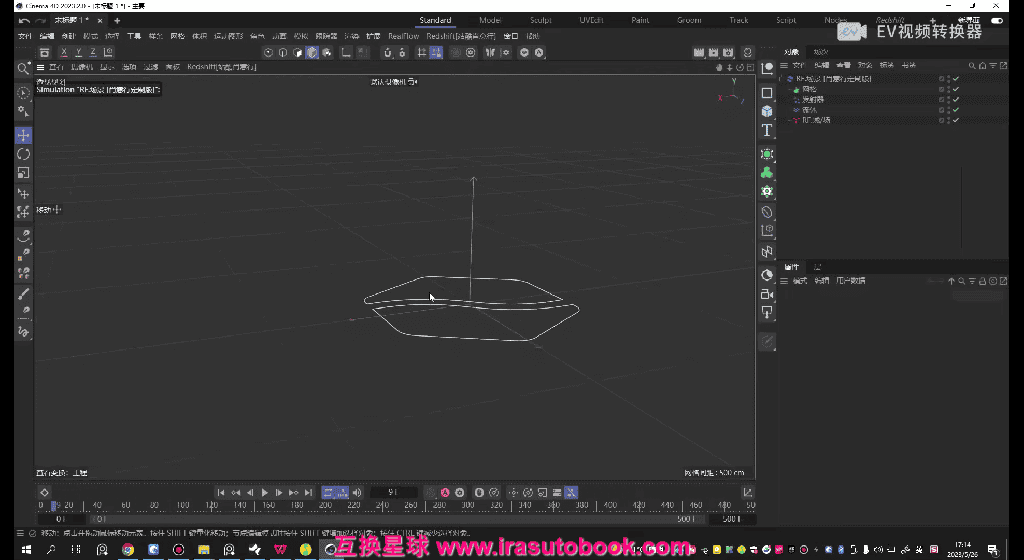Select the Scale tool in left toolbar

click(24, 173)
